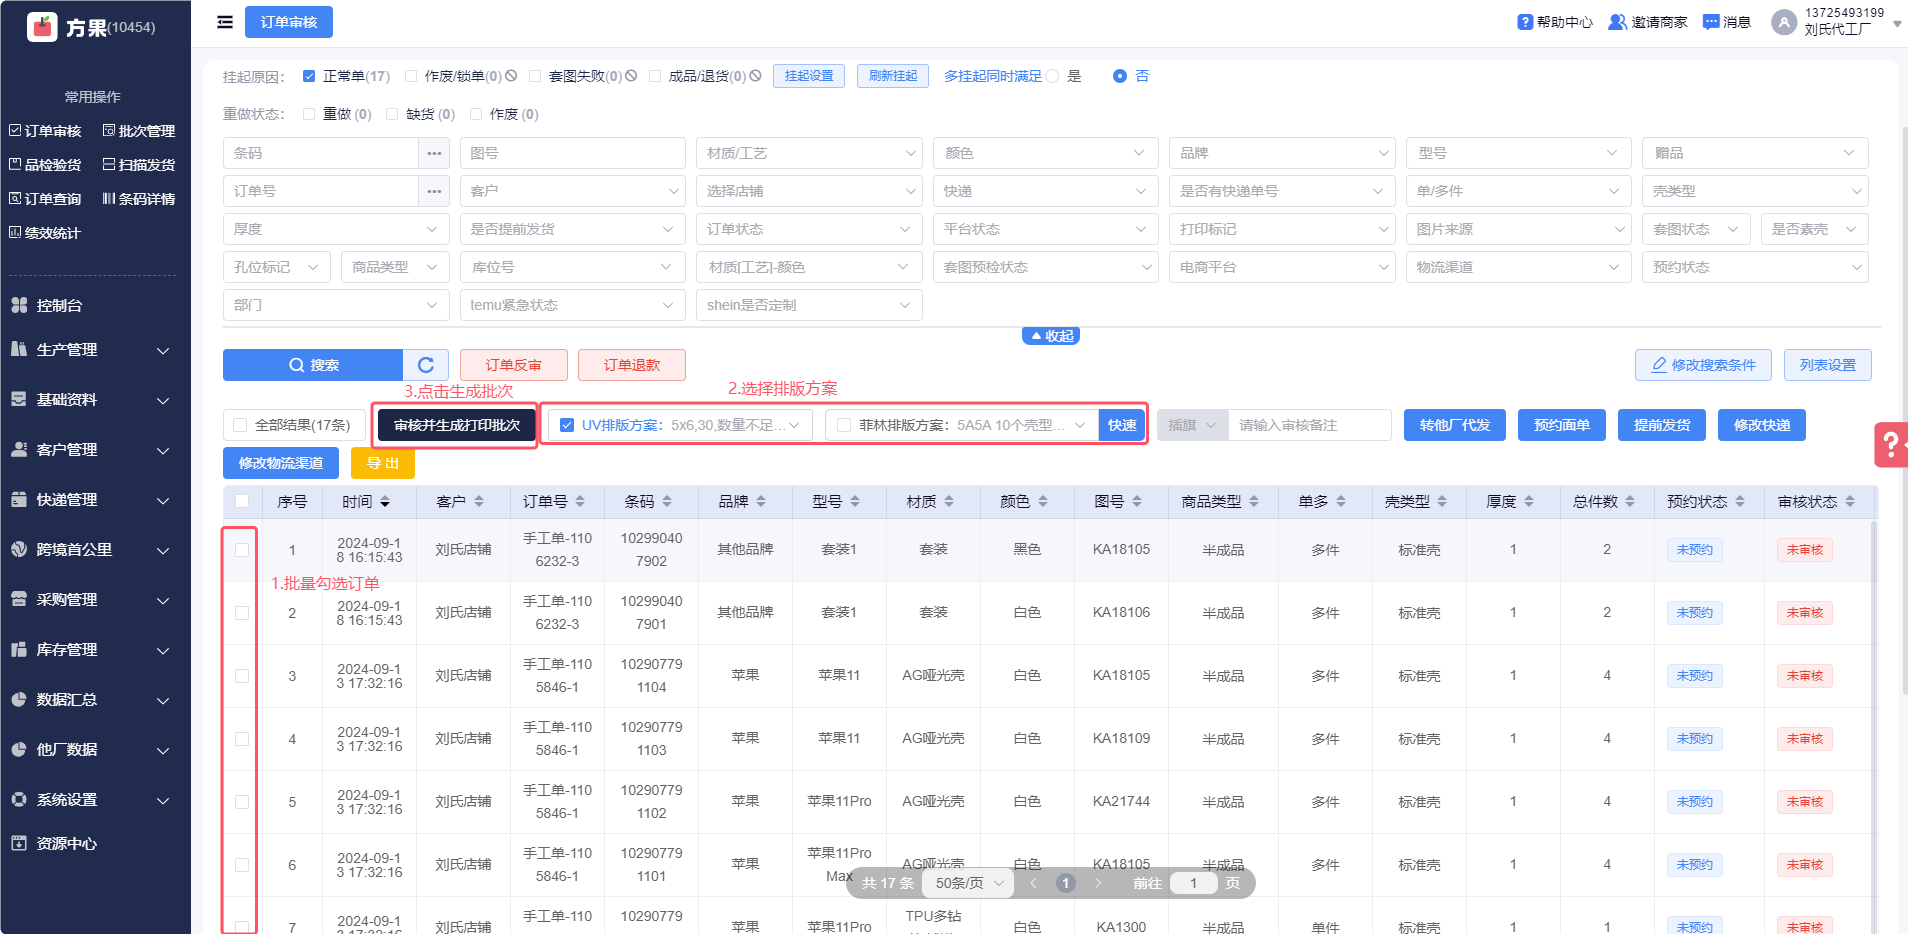Open the 品牌 filter dropdown
Image resolution: width=1908 pixels, height=934 pixels.
[1282, 153]
